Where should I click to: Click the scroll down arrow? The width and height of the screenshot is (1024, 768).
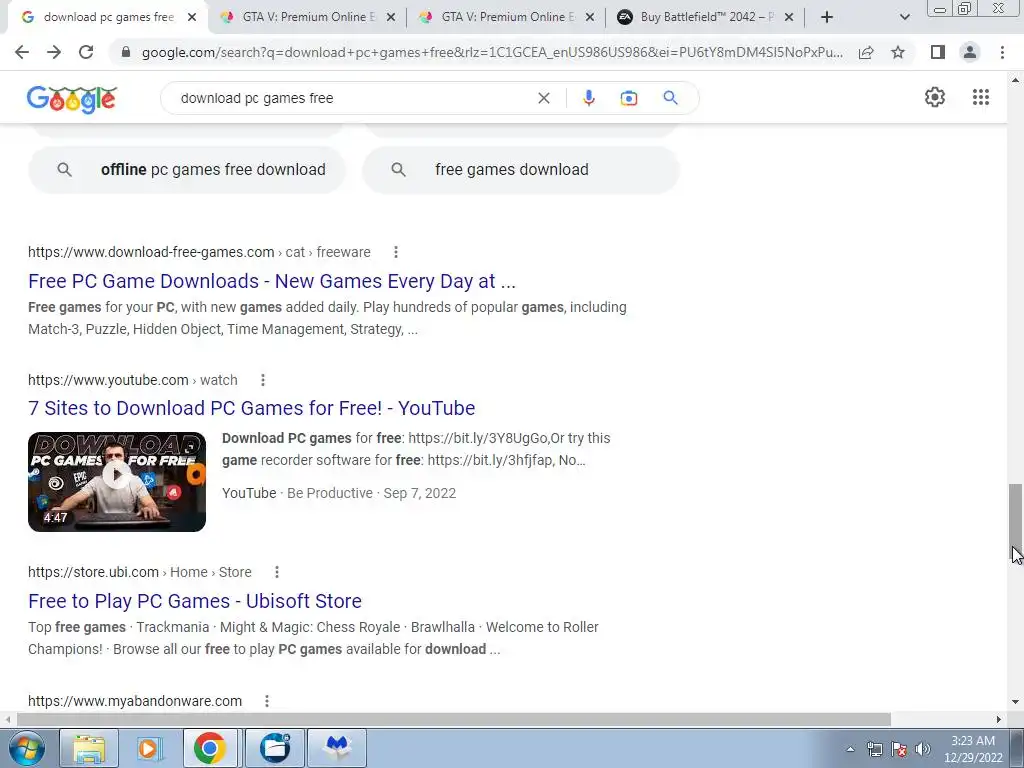1015,702
